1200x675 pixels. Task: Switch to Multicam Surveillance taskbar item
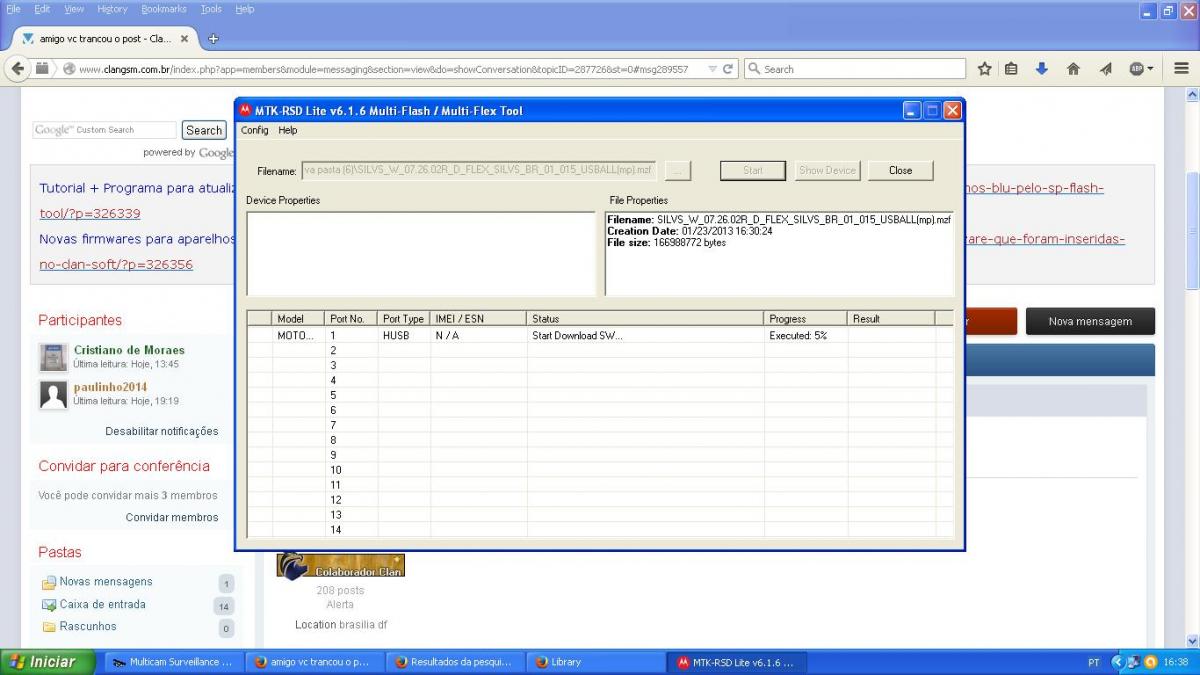point(172,662)
